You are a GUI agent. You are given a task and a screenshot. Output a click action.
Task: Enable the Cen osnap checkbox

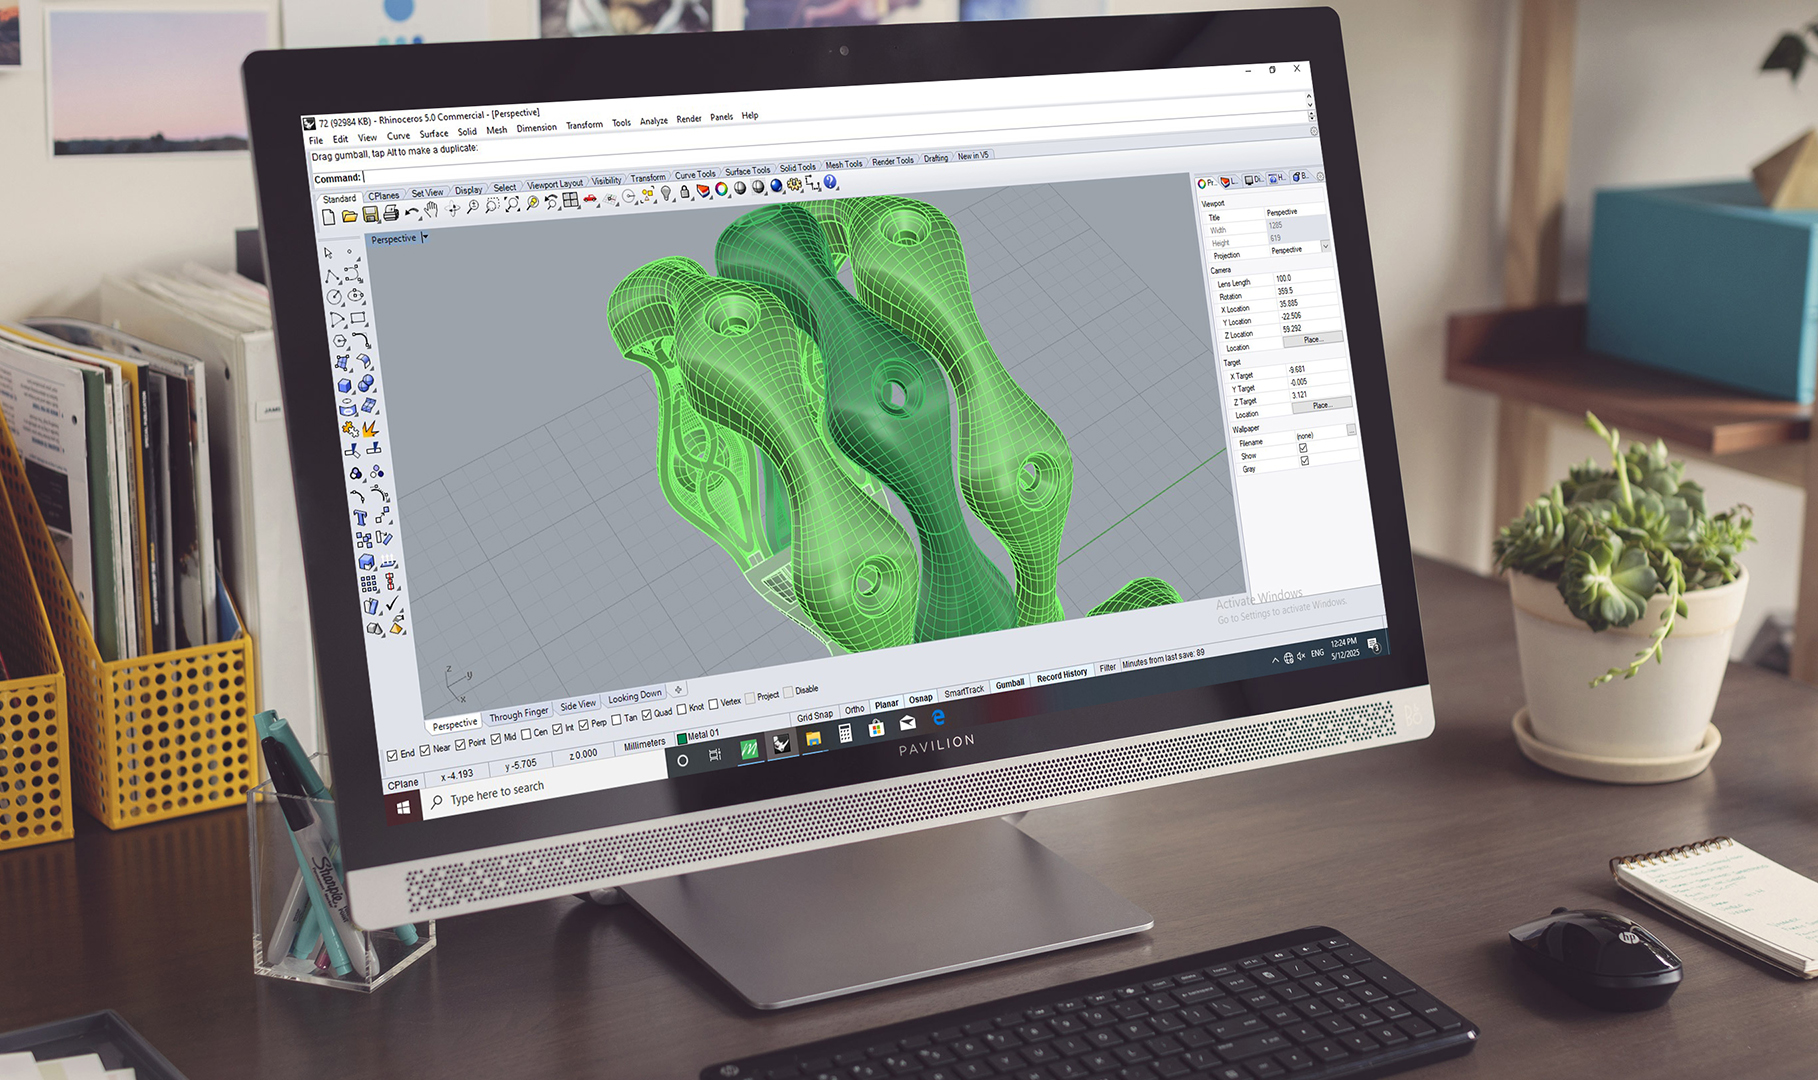(x=526, y=735)
